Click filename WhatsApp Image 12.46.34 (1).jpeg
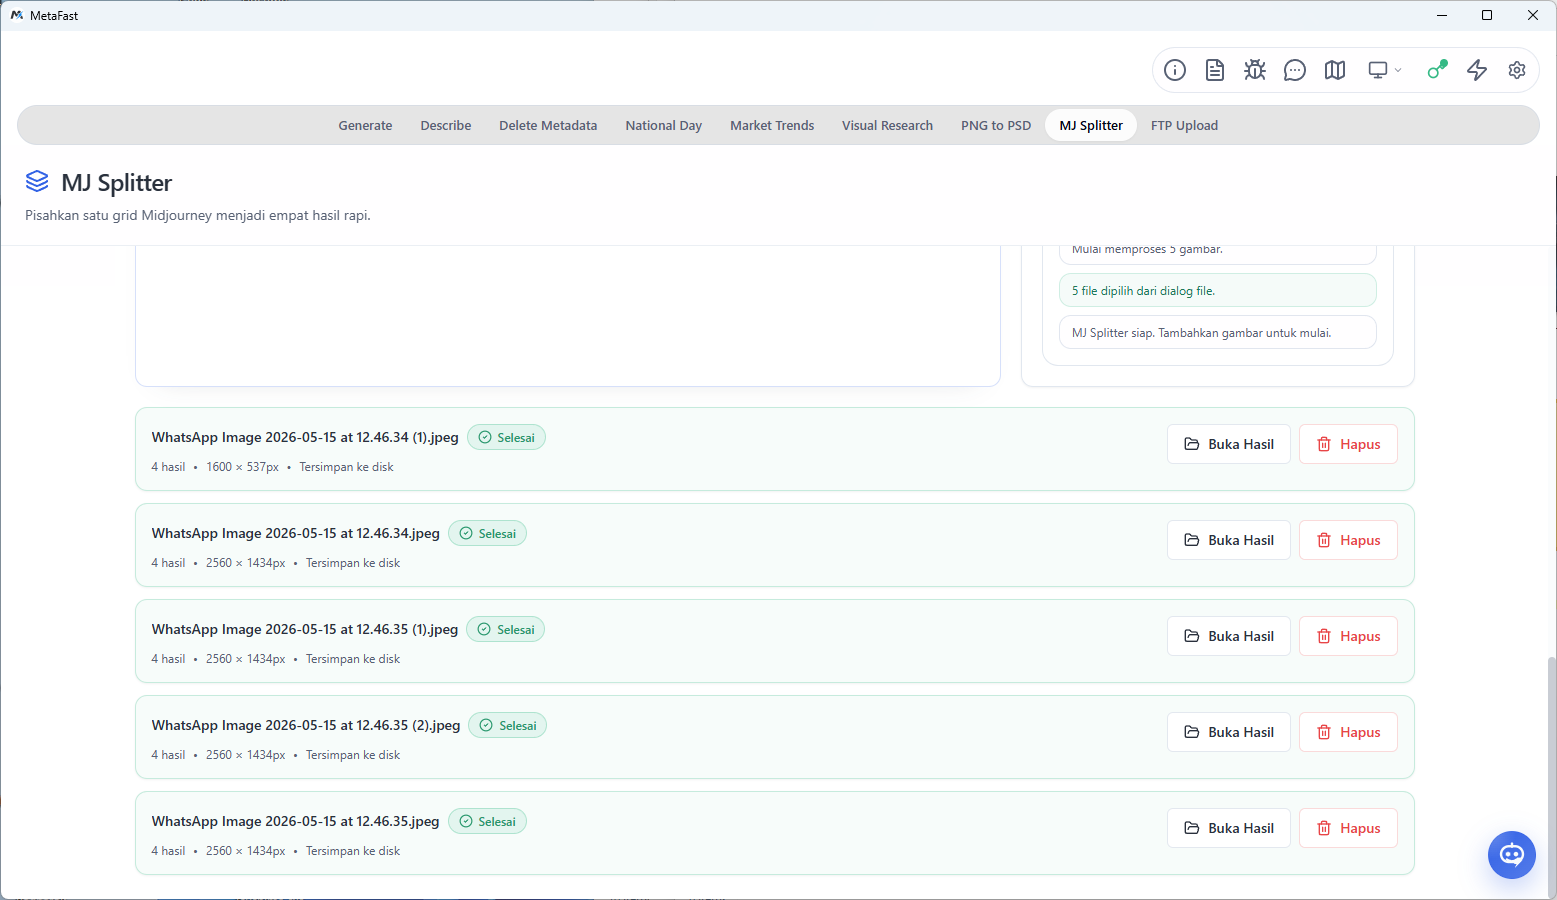1557x900 pixels. tap(305, 437)
